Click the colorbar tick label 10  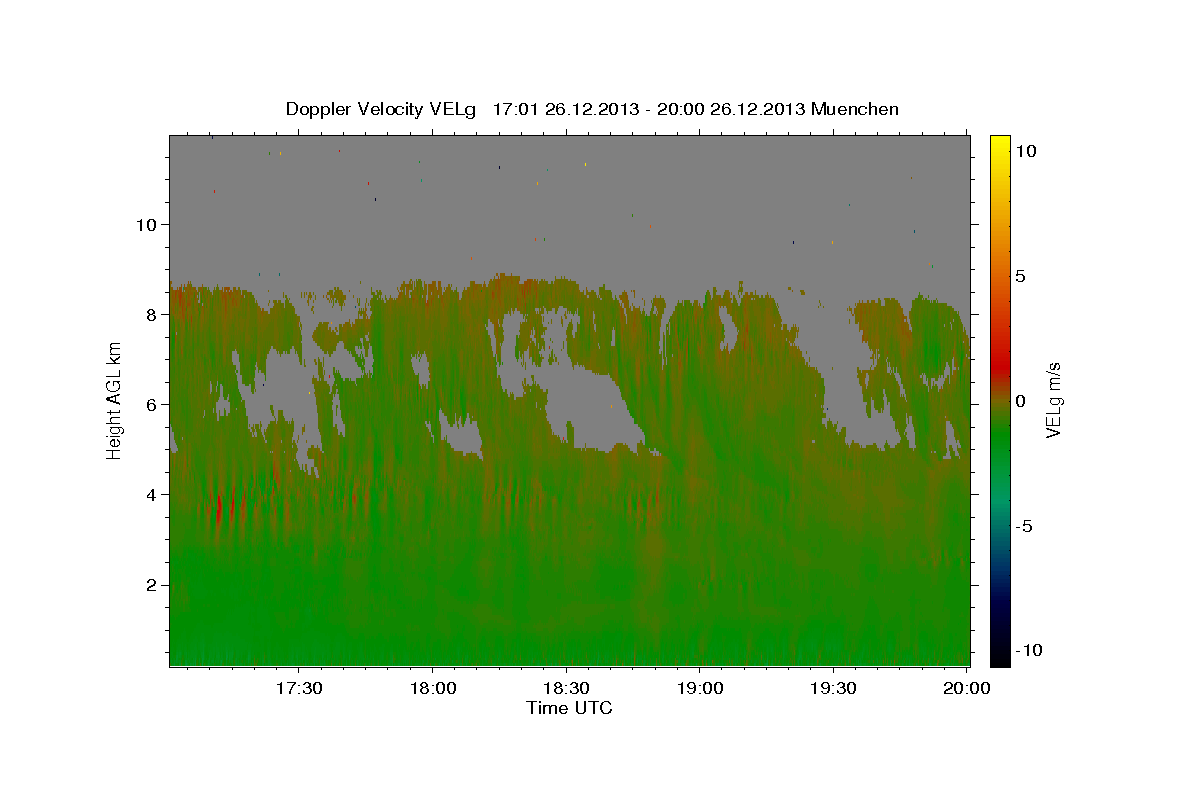point(1025,151)
